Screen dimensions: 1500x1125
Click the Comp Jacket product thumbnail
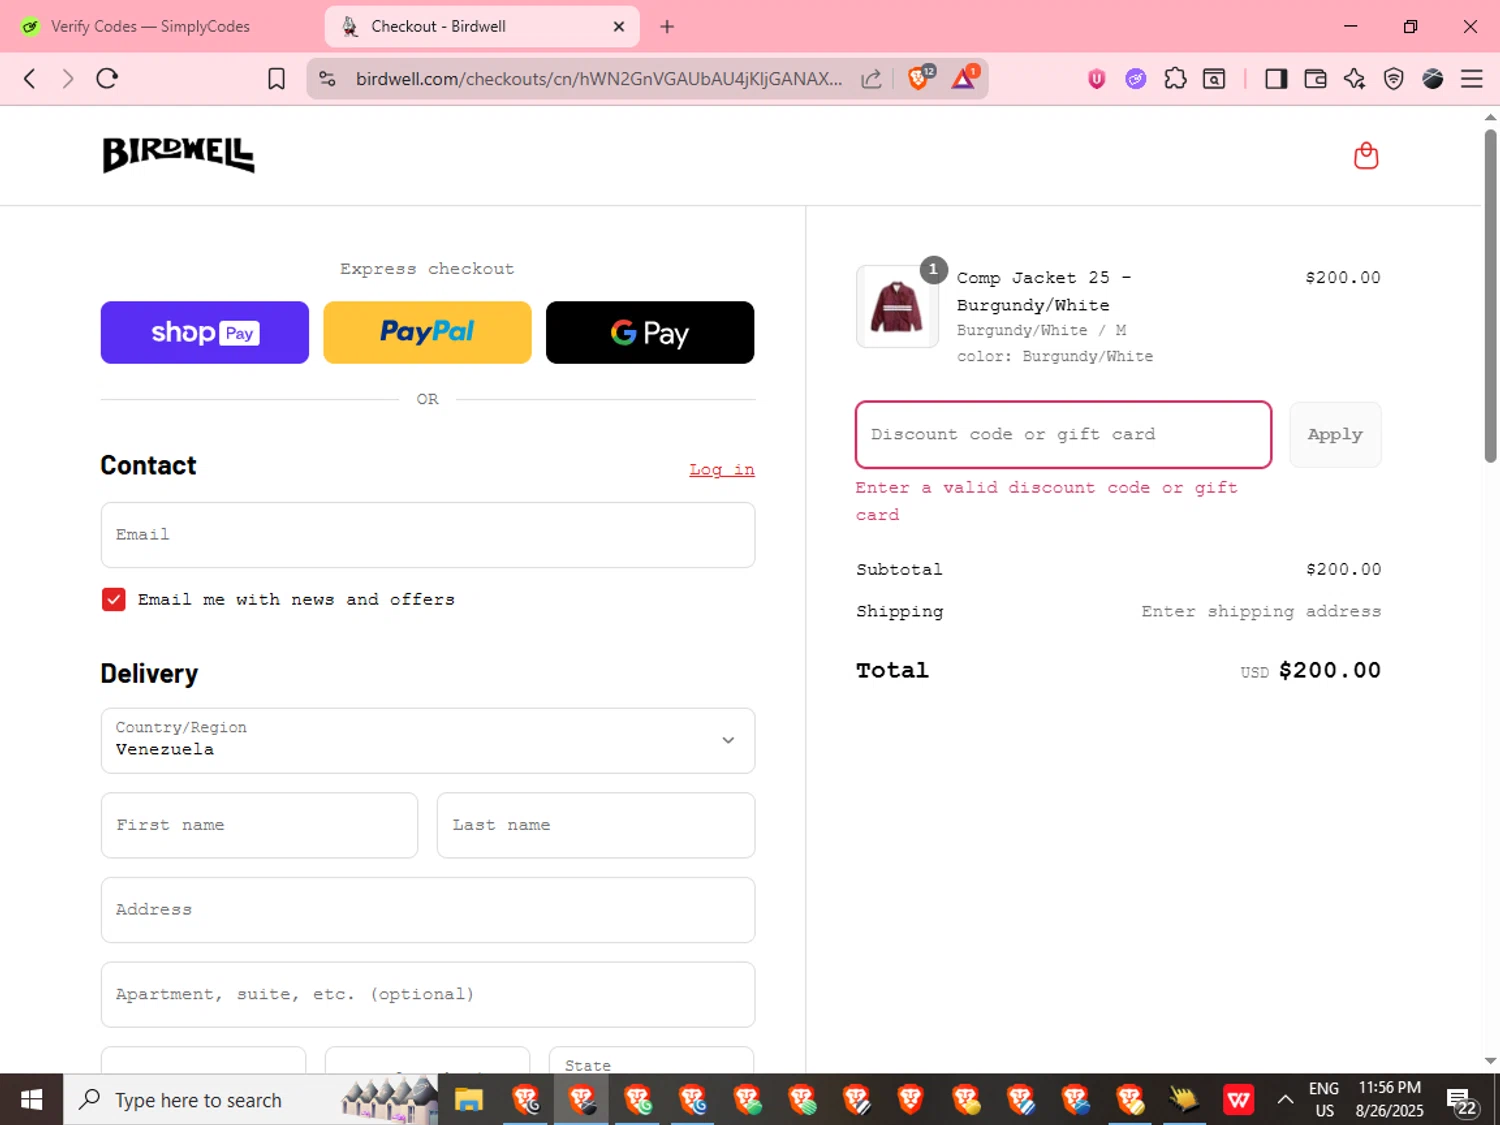(x=897, y=306)
